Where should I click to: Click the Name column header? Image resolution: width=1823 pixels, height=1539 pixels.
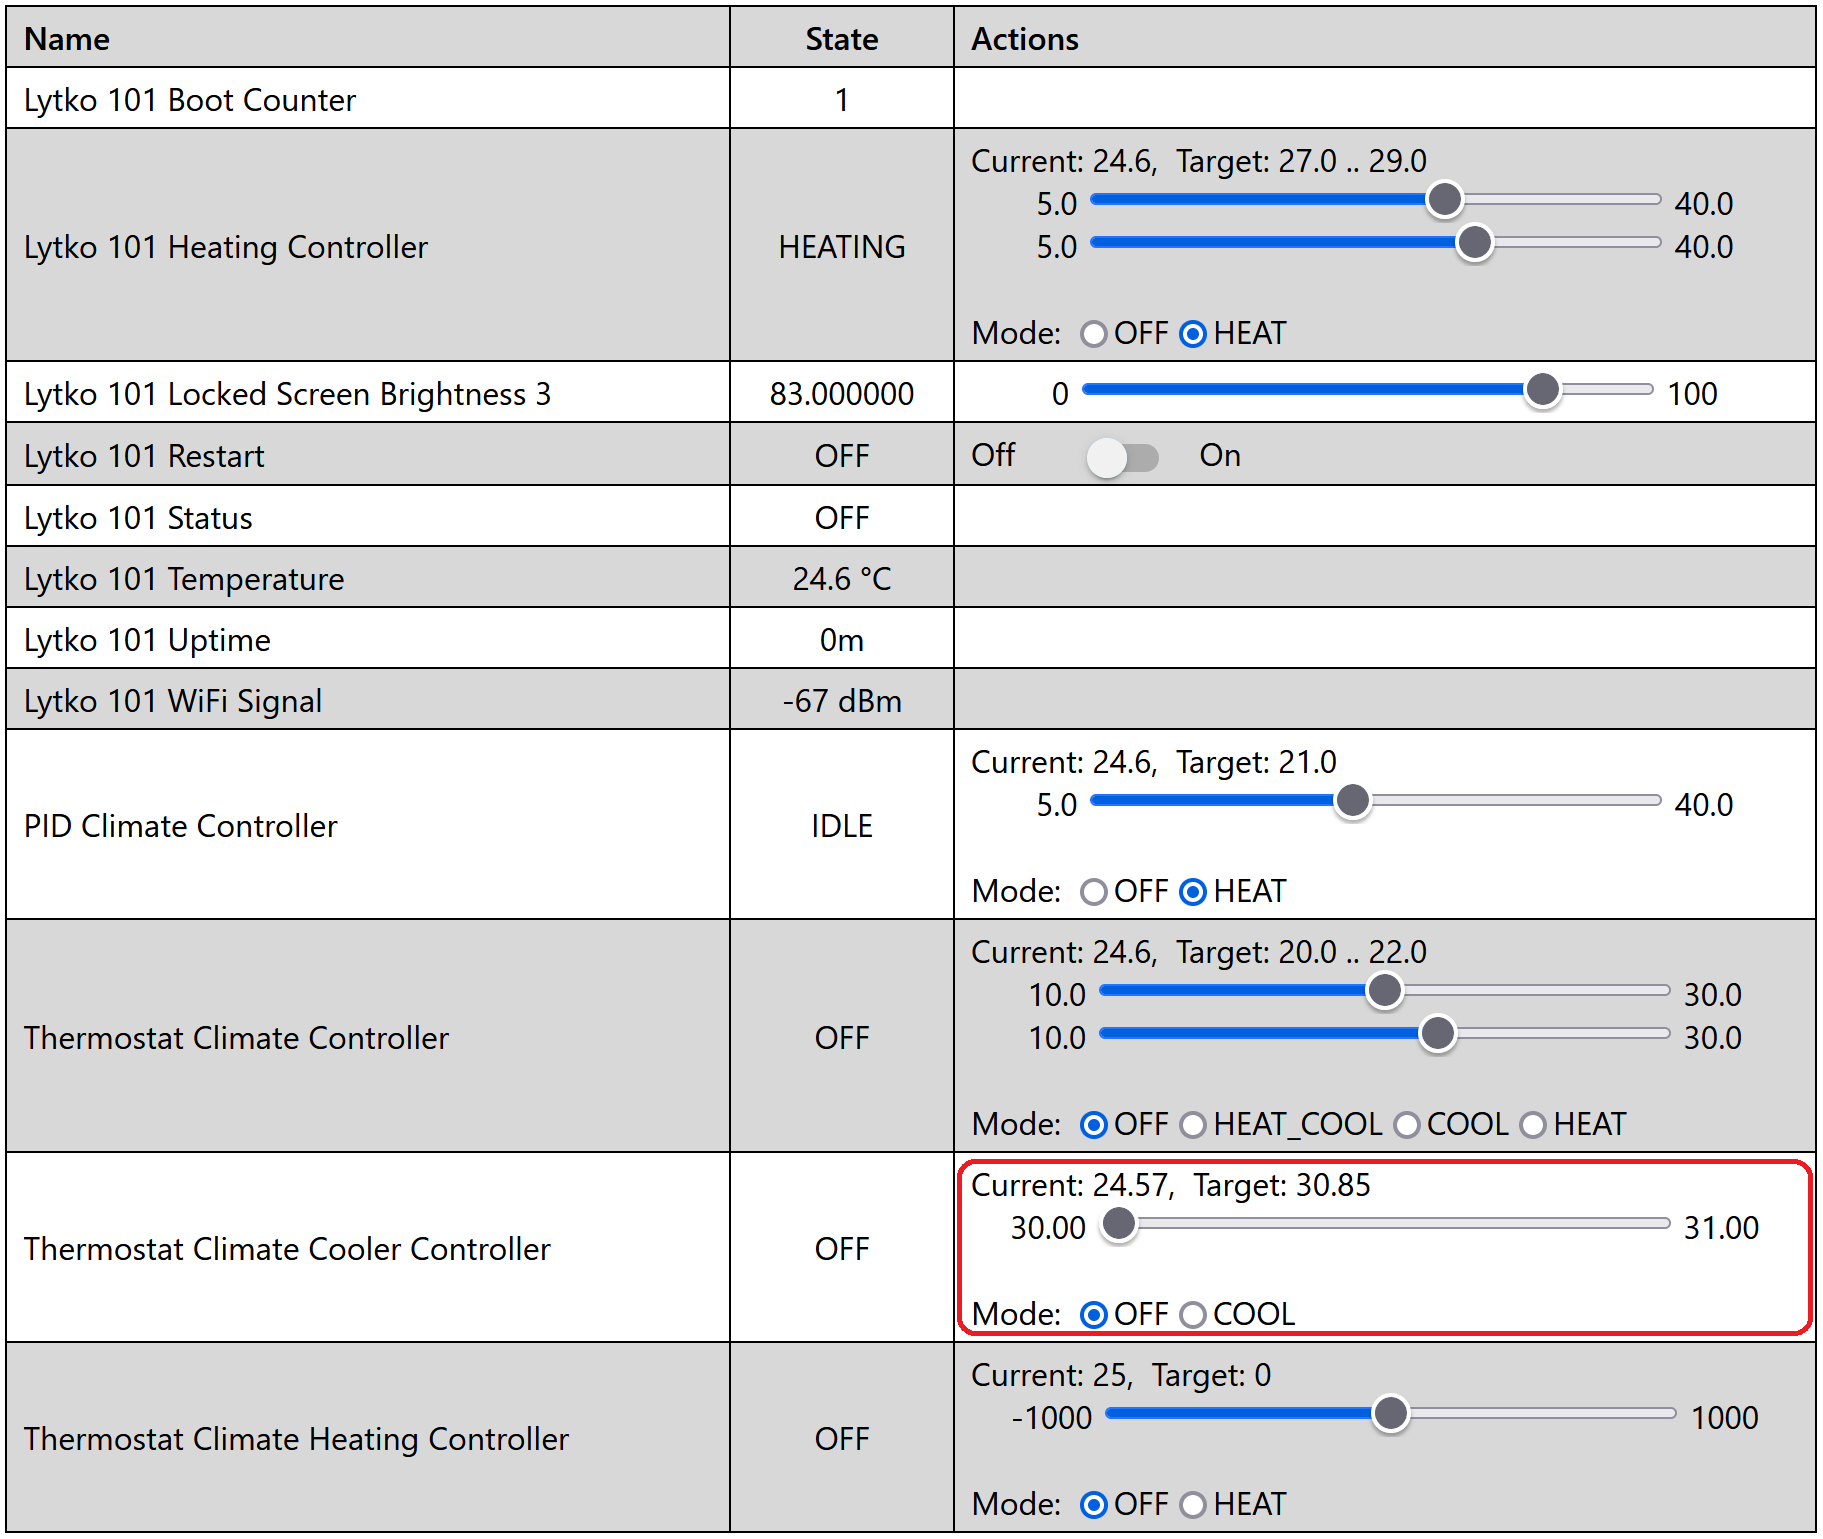(67, 38)
